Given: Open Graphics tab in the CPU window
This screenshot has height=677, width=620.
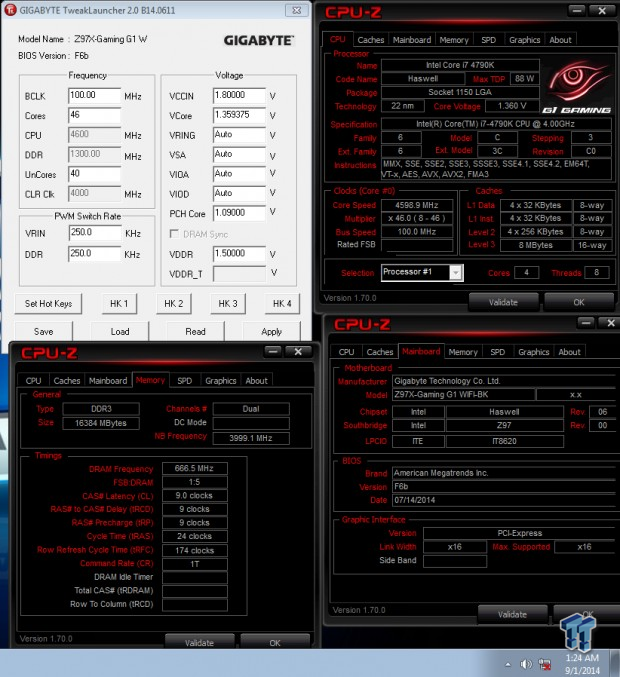Looking at the screenshot, I should click(x=525, y=40).
